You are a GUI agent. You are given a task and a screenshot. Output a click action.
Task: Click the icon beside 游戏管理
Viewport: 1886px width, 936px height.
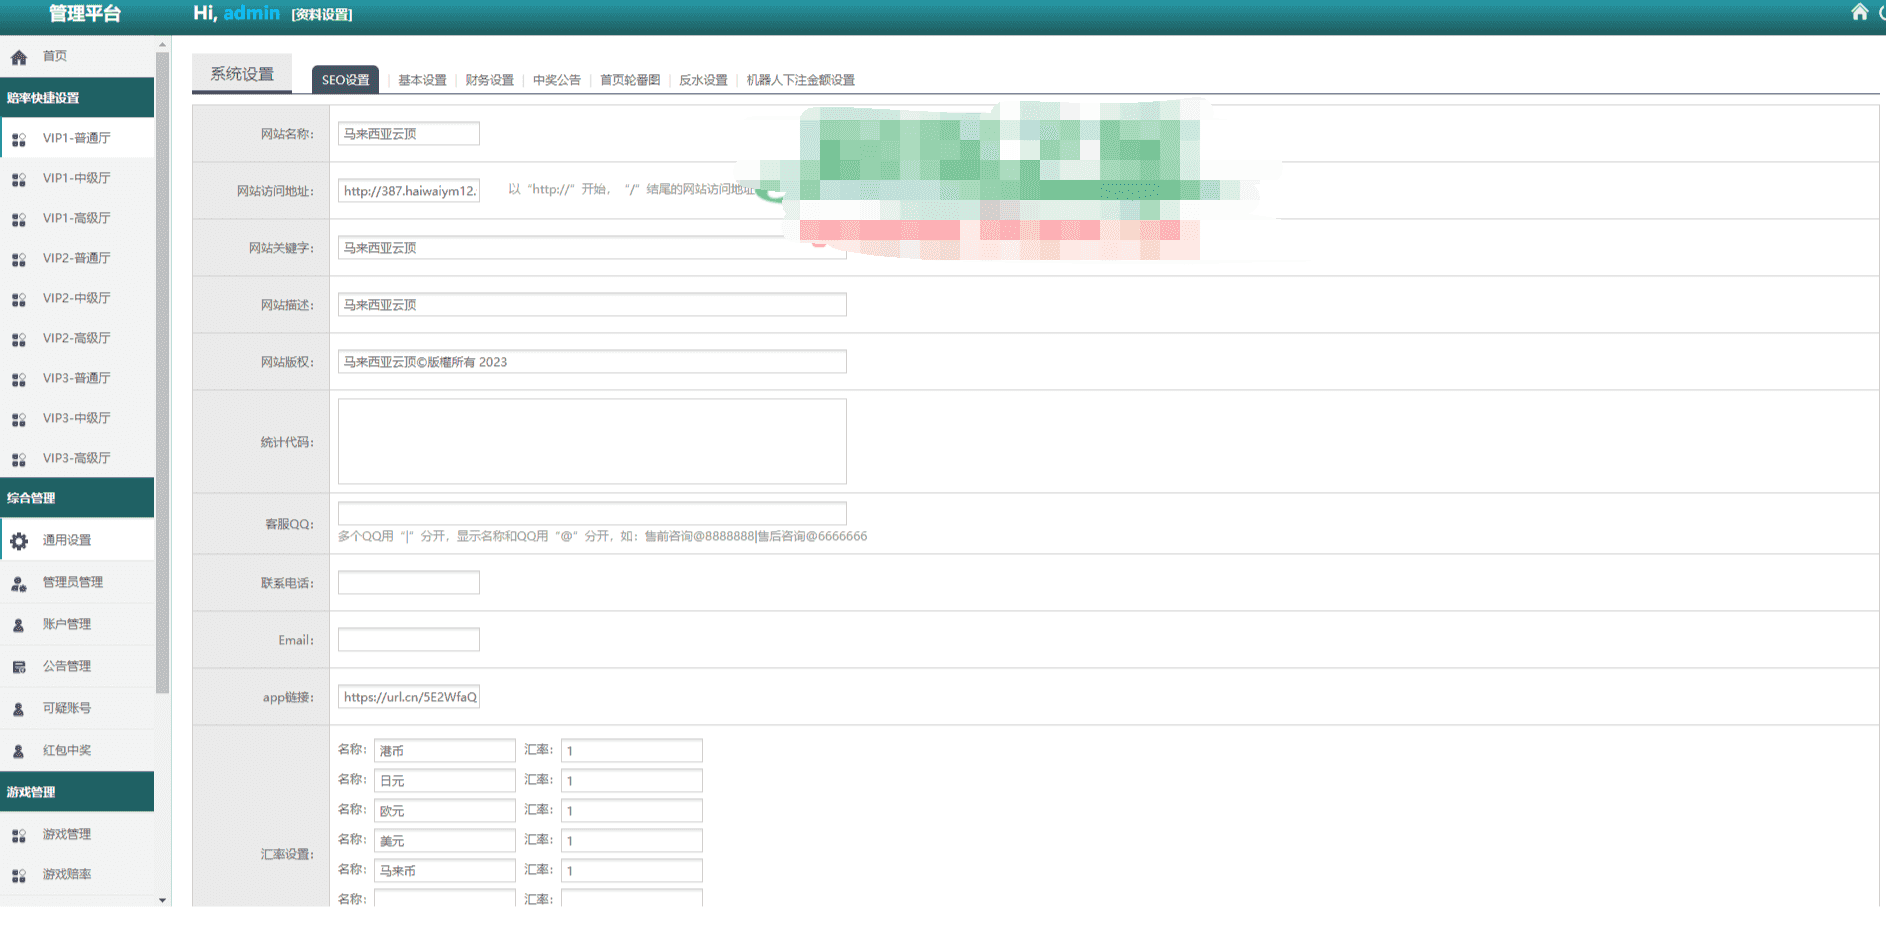[x=19, y=835]
